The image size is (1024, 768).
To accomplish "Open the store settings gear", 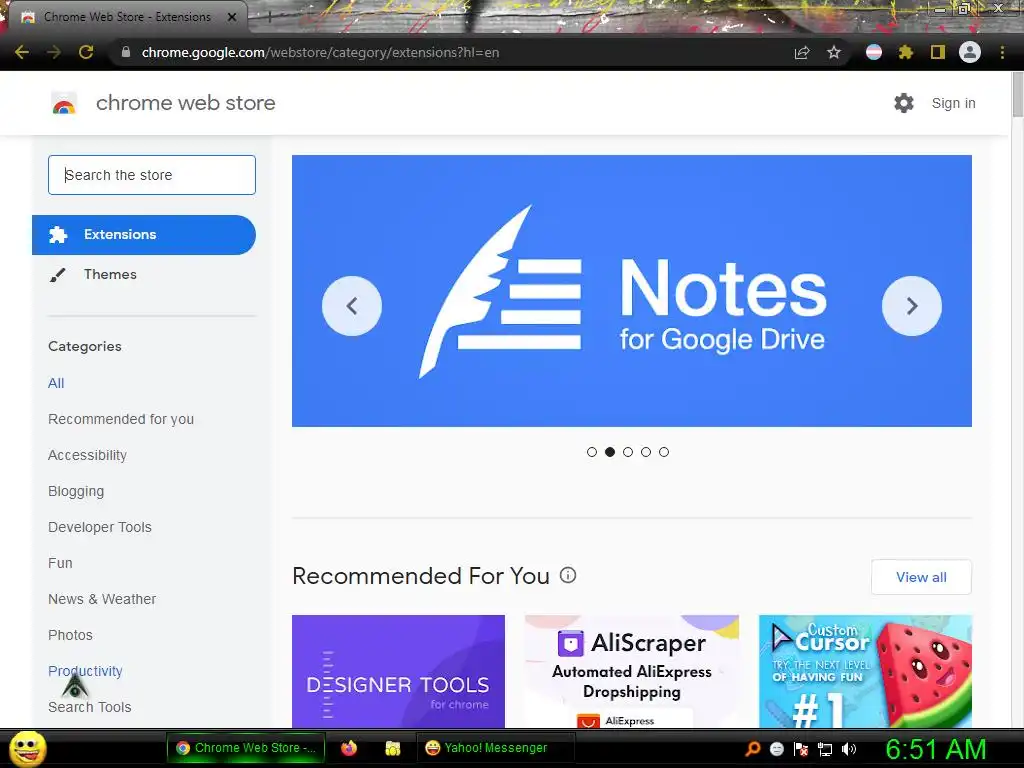I will tap(904, 103).
